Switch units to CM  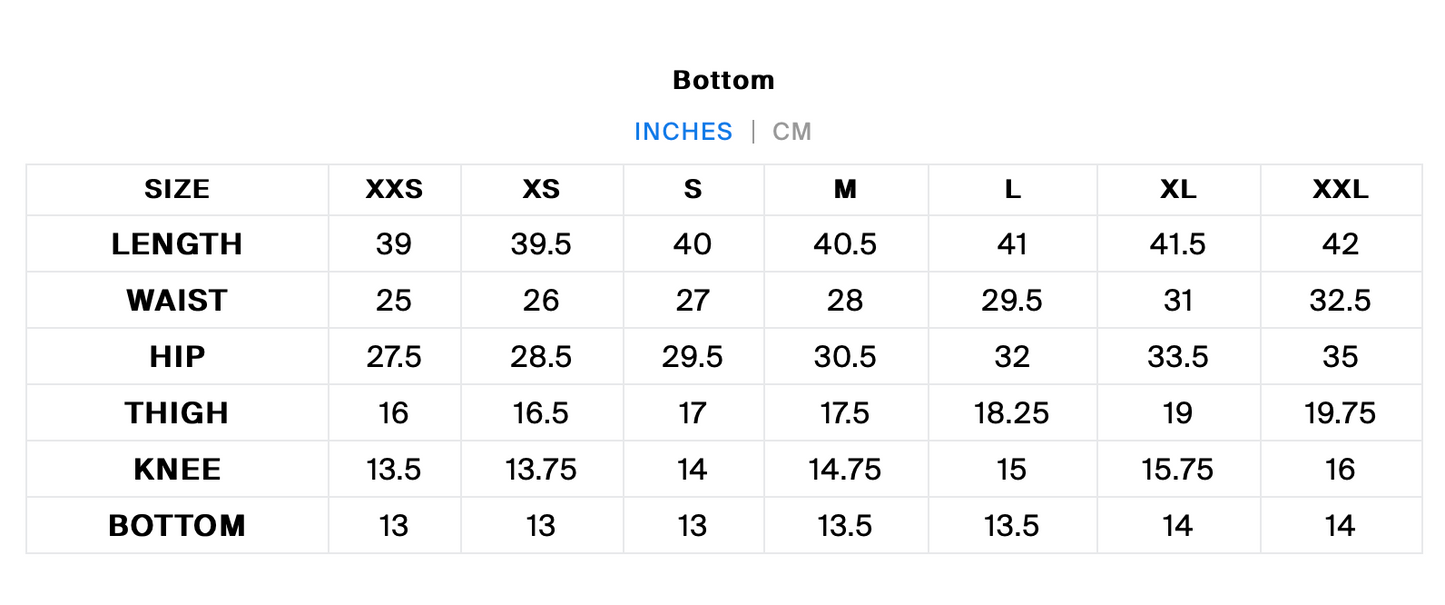[x=792, y=132]
